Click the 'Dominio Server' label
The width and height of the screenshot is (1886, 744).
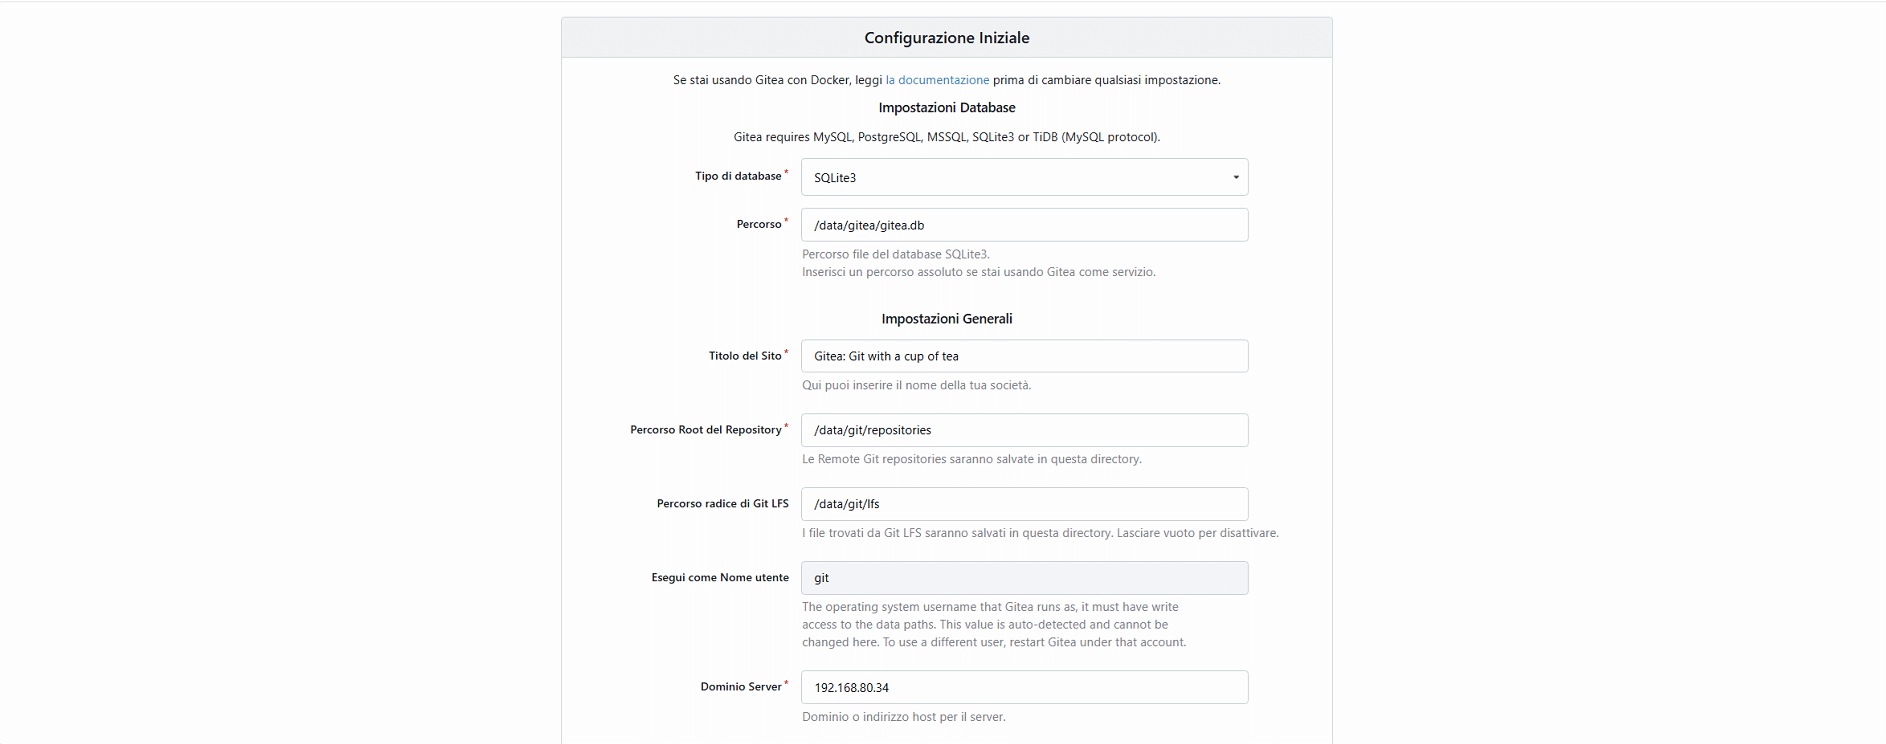point(741,687)
